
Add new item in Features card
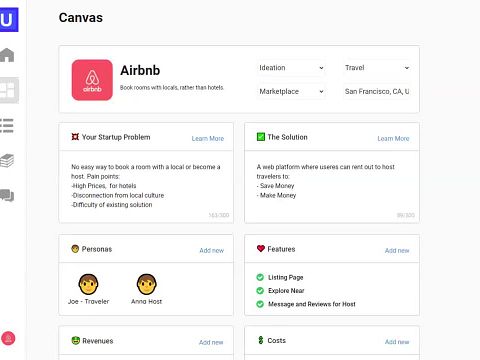pyautogui.click(x=397, y=250)
